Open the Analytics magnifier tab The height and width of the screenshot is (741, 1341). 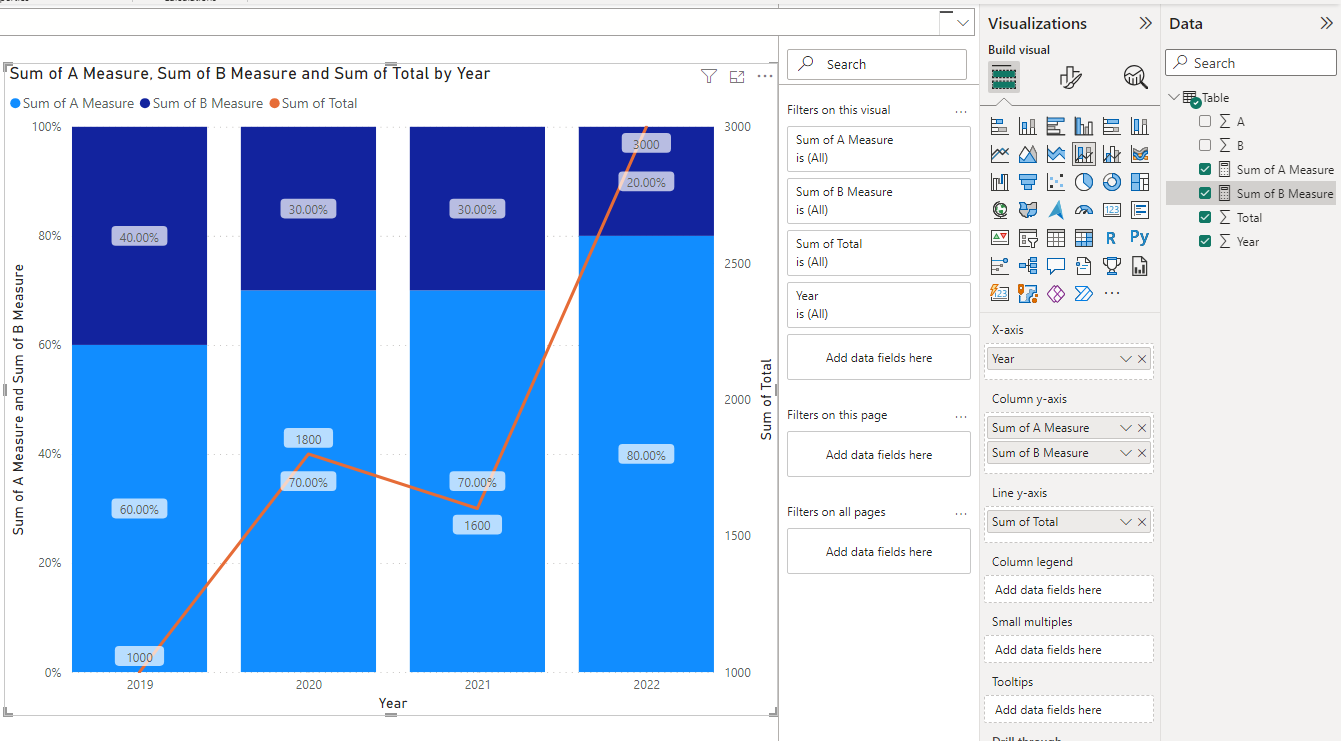(x=1135, y=77)
